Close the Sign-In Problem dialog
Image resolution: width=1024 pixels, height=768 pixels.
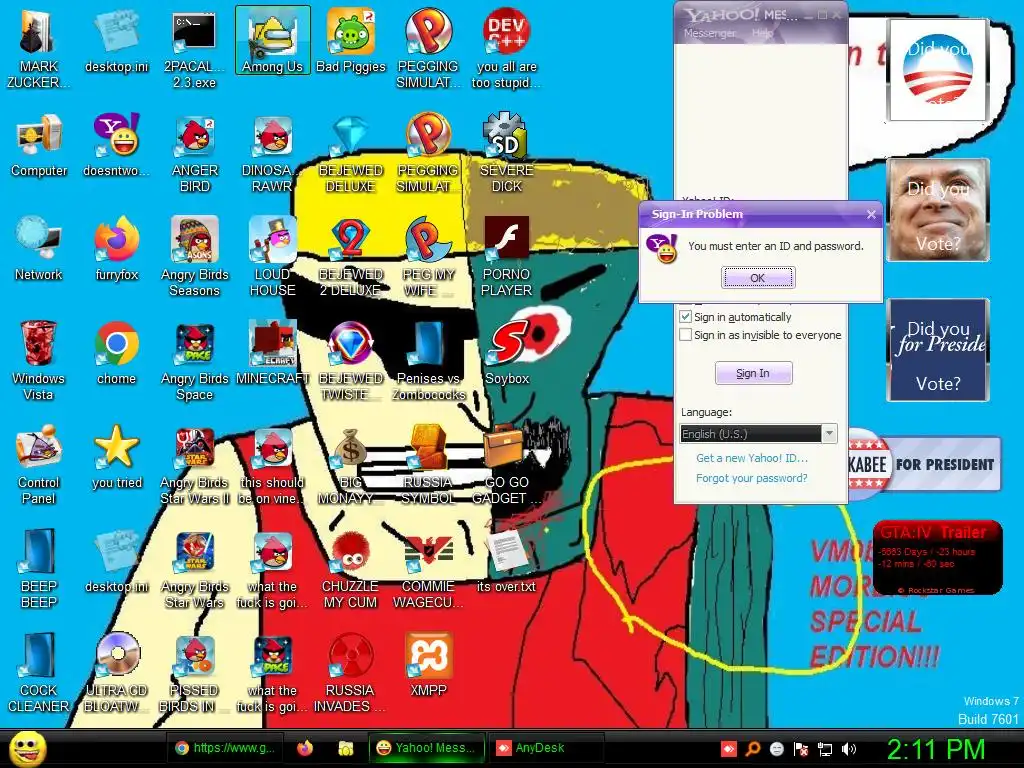pos(871,214)
